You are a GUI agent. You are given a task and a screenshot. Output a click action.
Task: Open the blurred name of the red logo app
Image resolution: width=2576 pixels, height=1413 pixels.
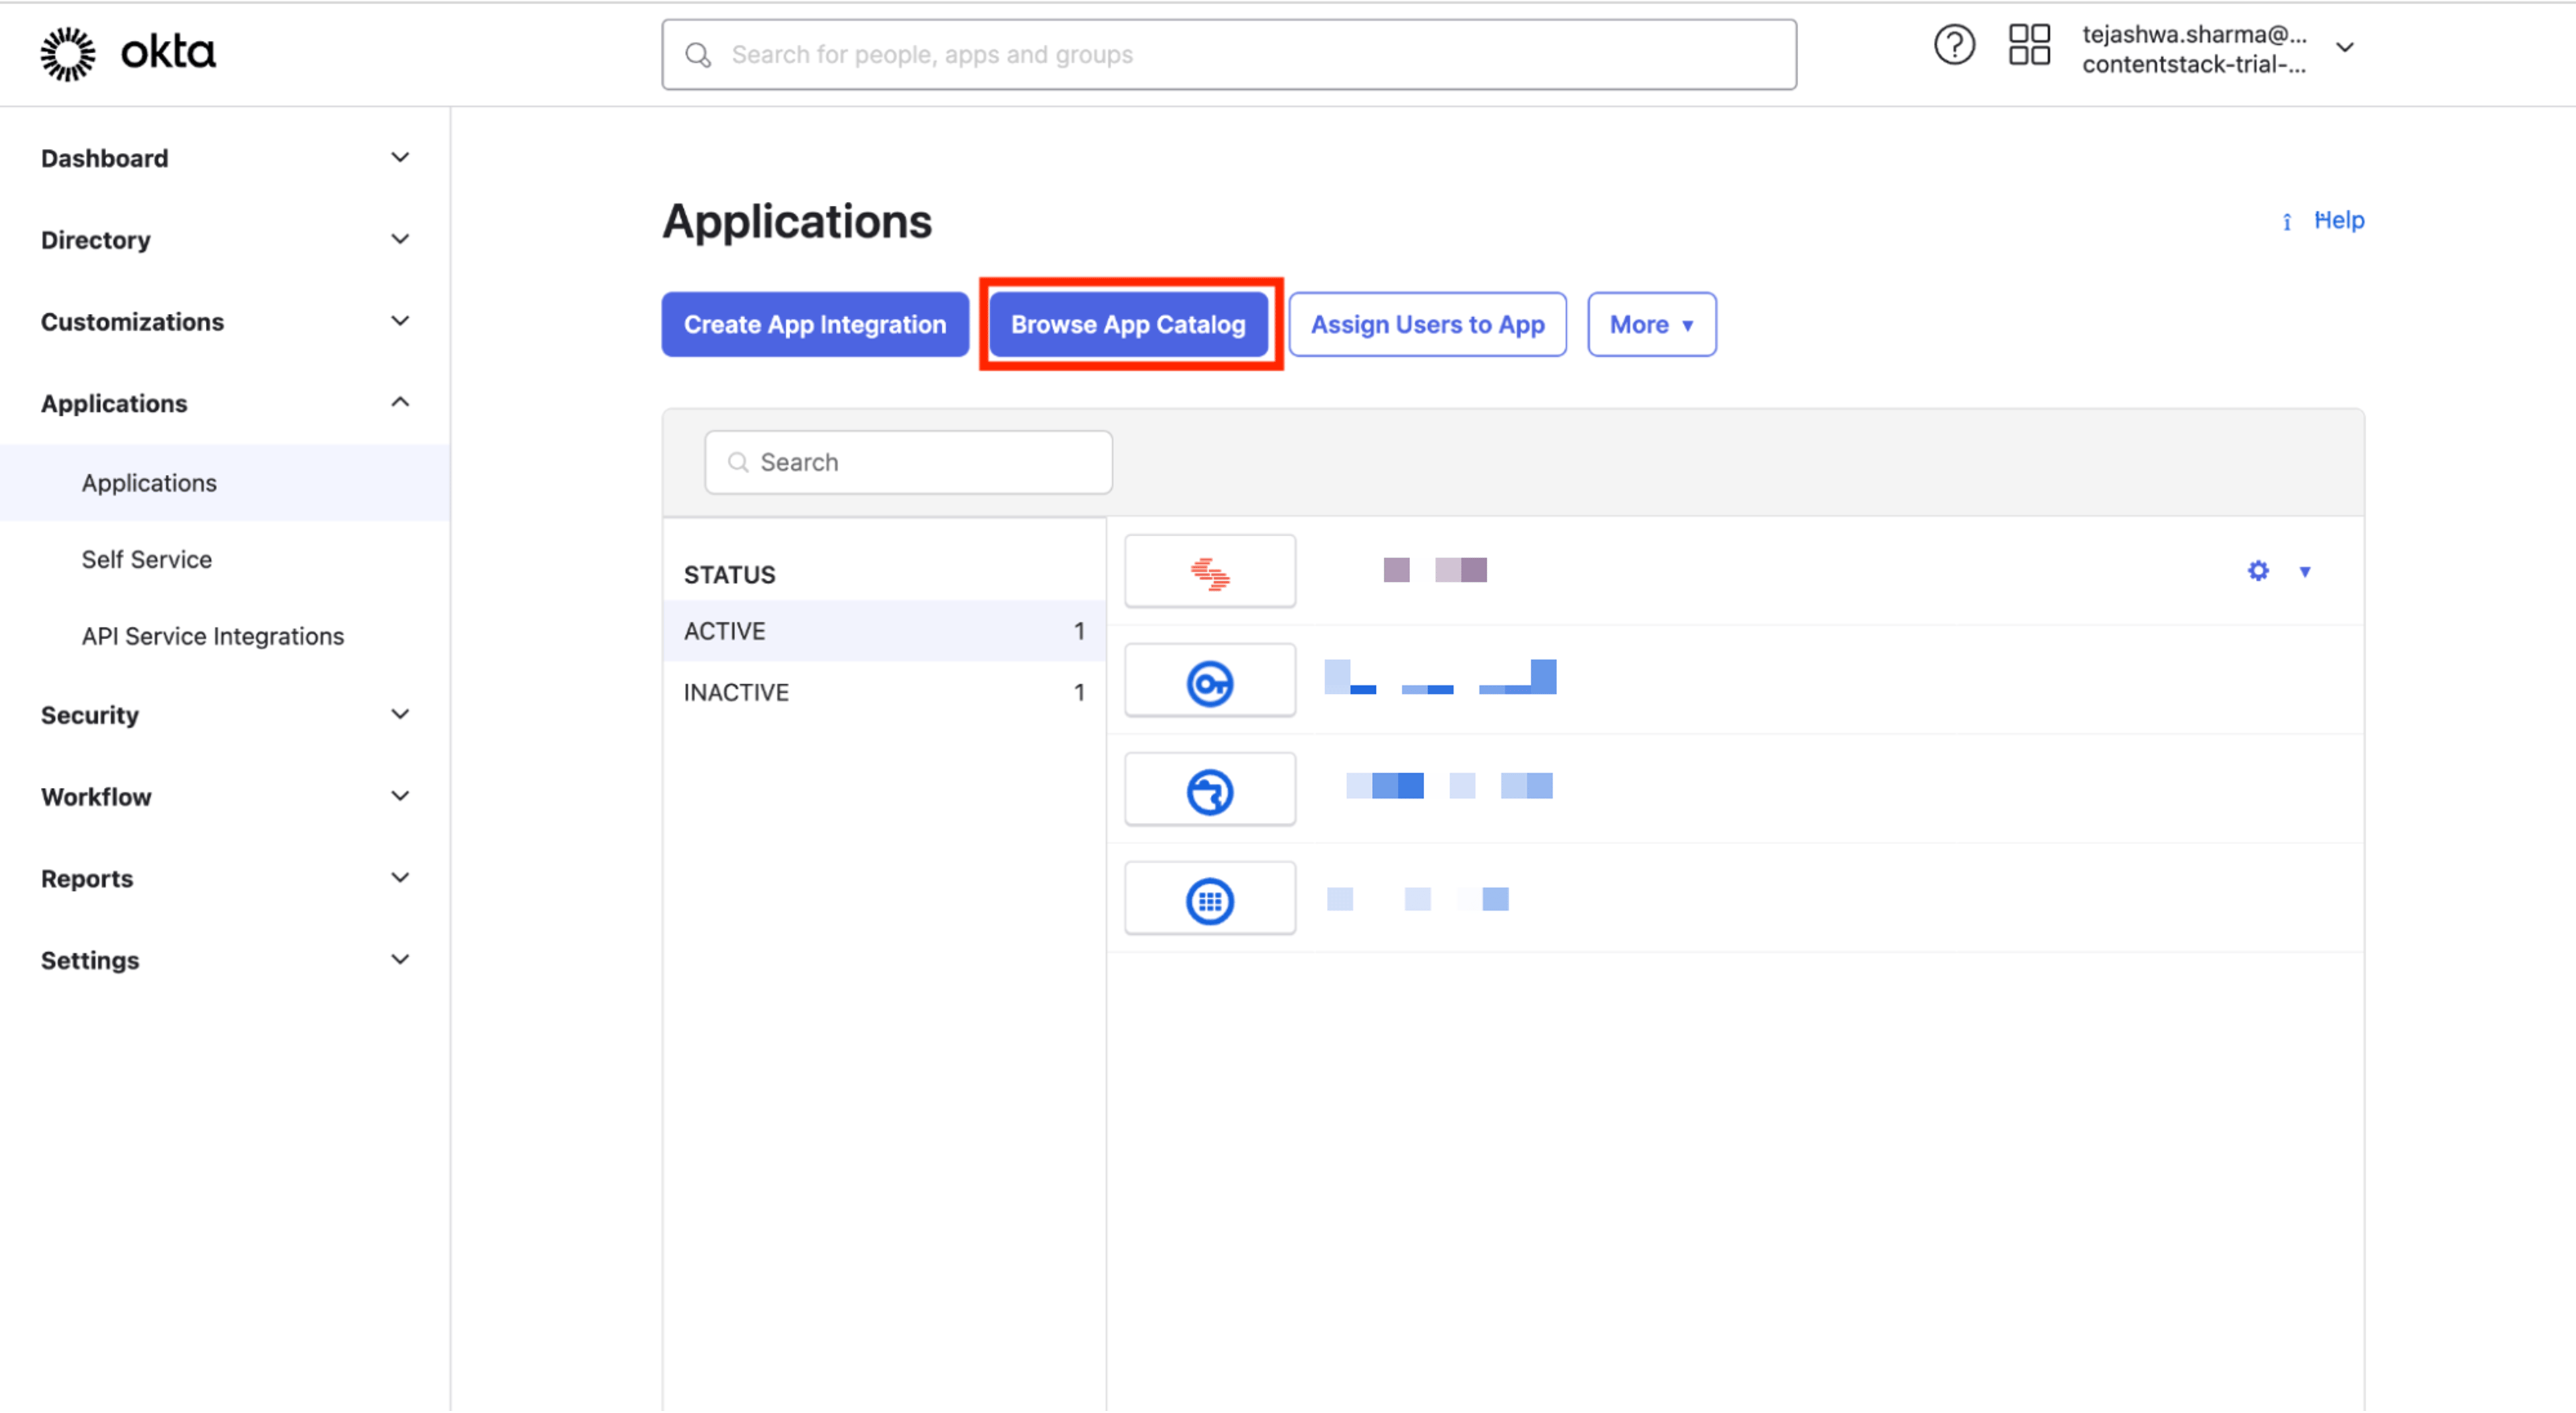coord(1435,571)
